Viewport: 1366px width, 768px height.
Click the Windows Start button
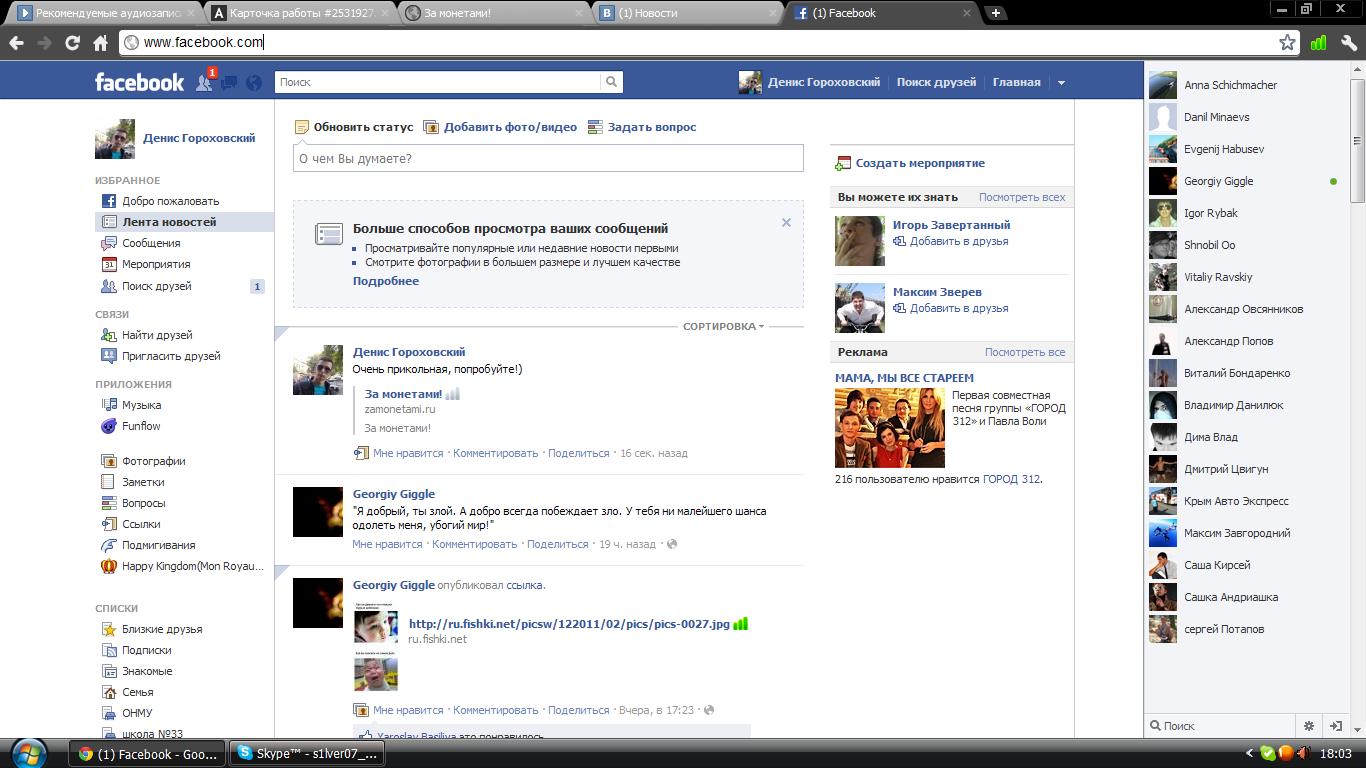coord(27,753)
